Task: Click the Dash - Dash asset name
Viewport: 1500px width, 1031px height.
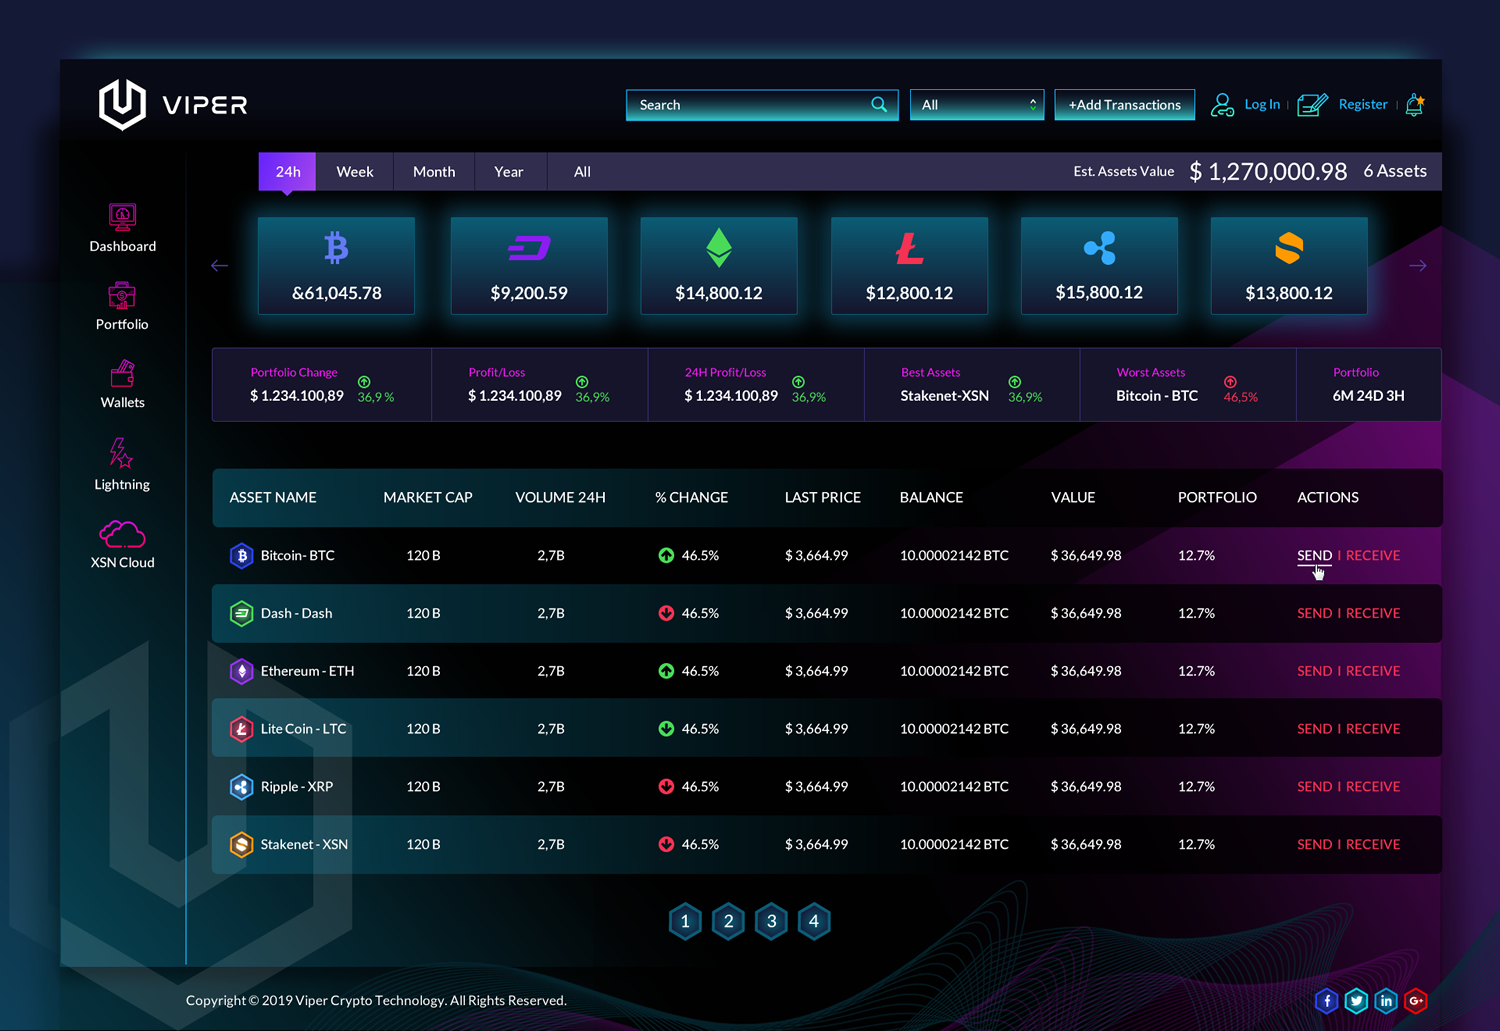Action: (x=296, y=613)
